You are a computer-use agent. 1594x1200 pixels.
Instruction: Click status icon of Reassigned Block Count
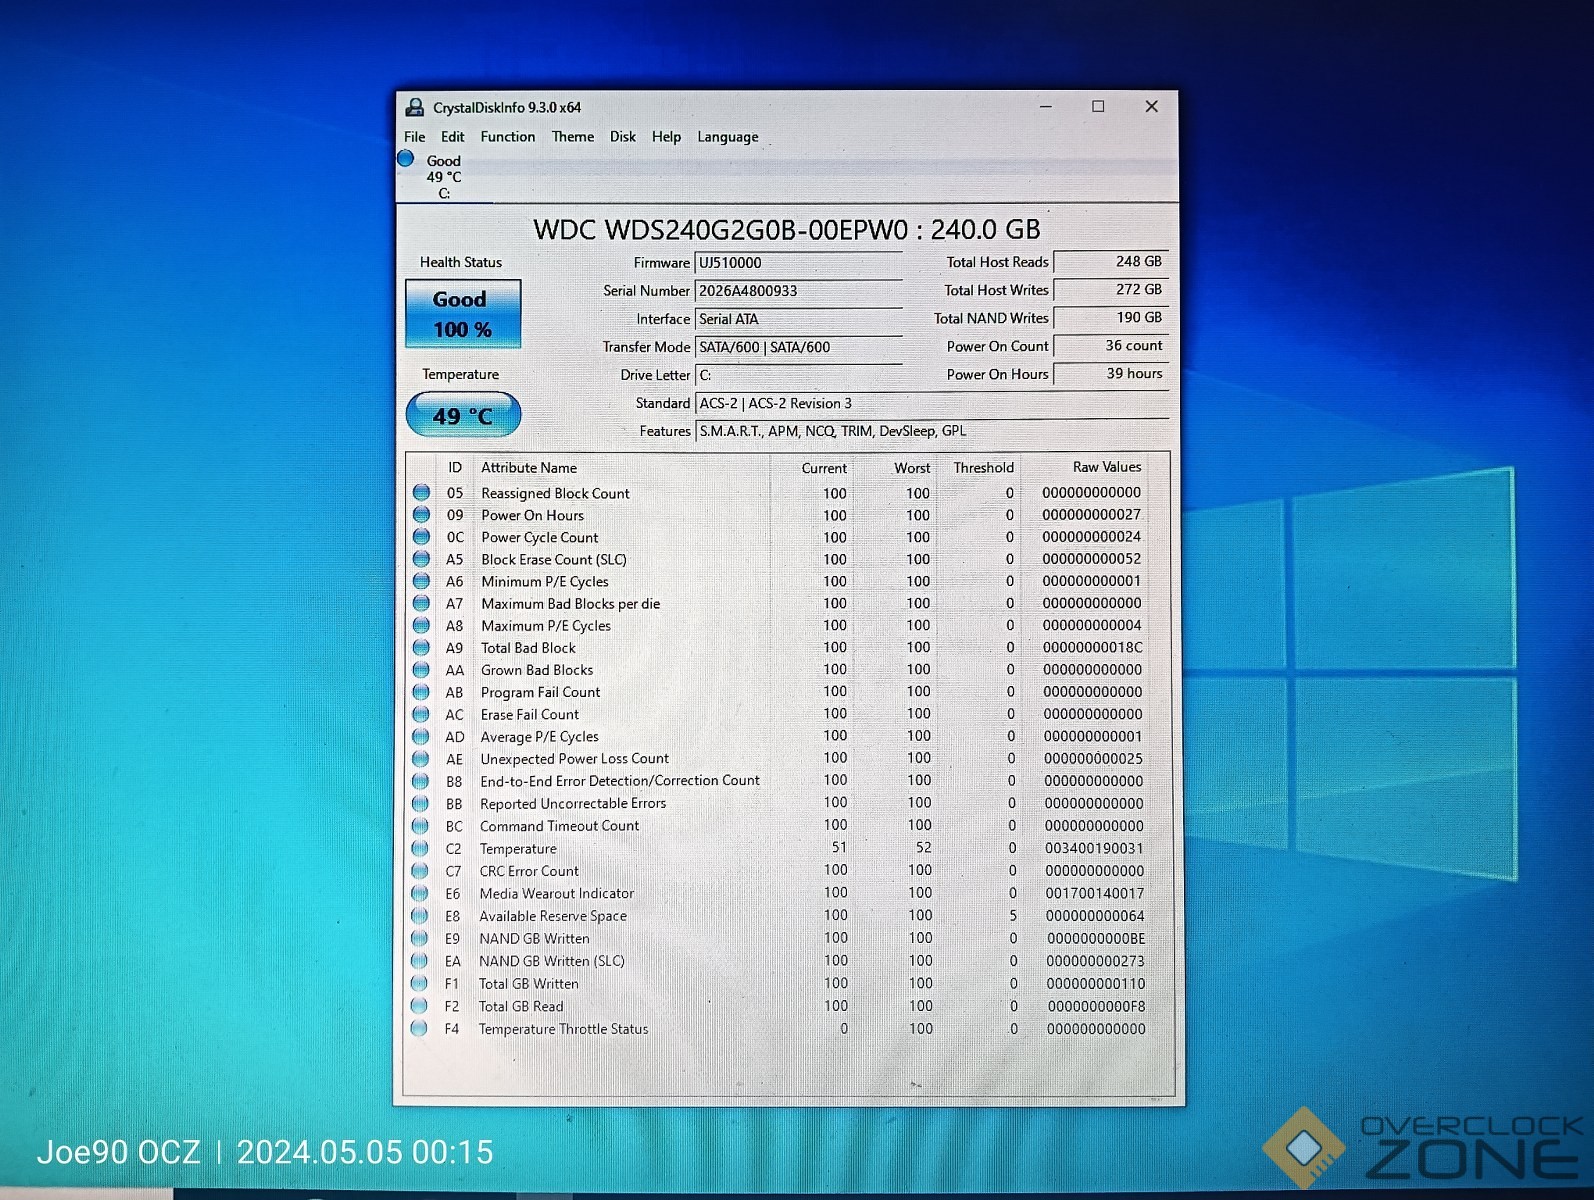tap(421, 492)
